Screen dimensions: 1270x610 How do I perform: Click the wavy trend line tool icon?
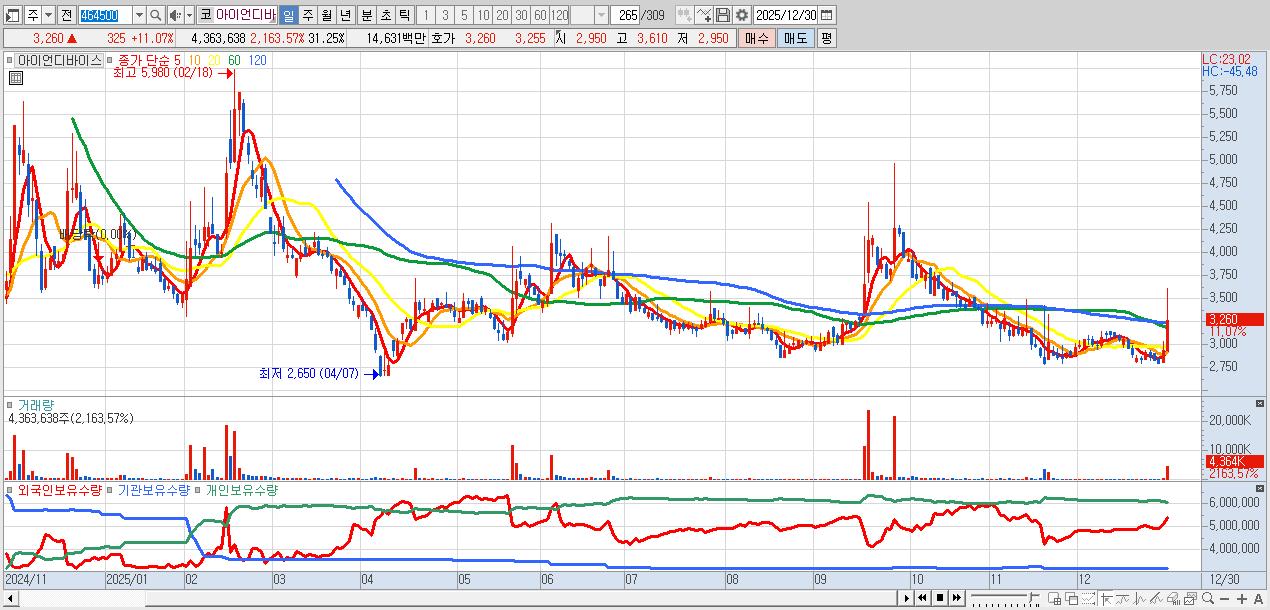[x=1122, y=599]
